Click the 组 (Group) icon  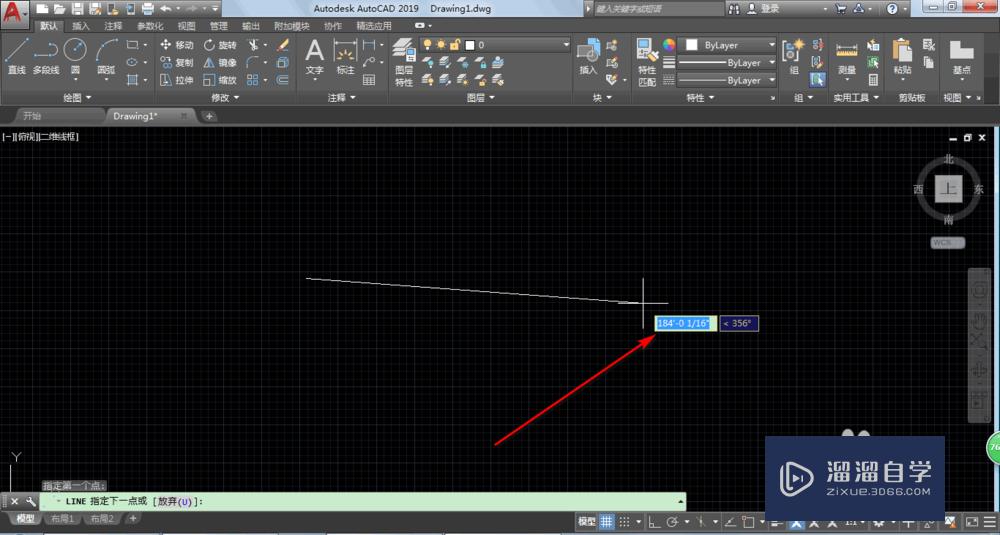794,56
